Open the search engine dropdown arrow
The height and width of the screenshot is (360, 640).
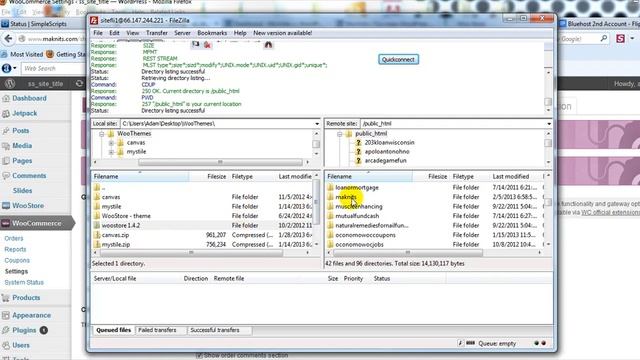click(x=15, y=69)
